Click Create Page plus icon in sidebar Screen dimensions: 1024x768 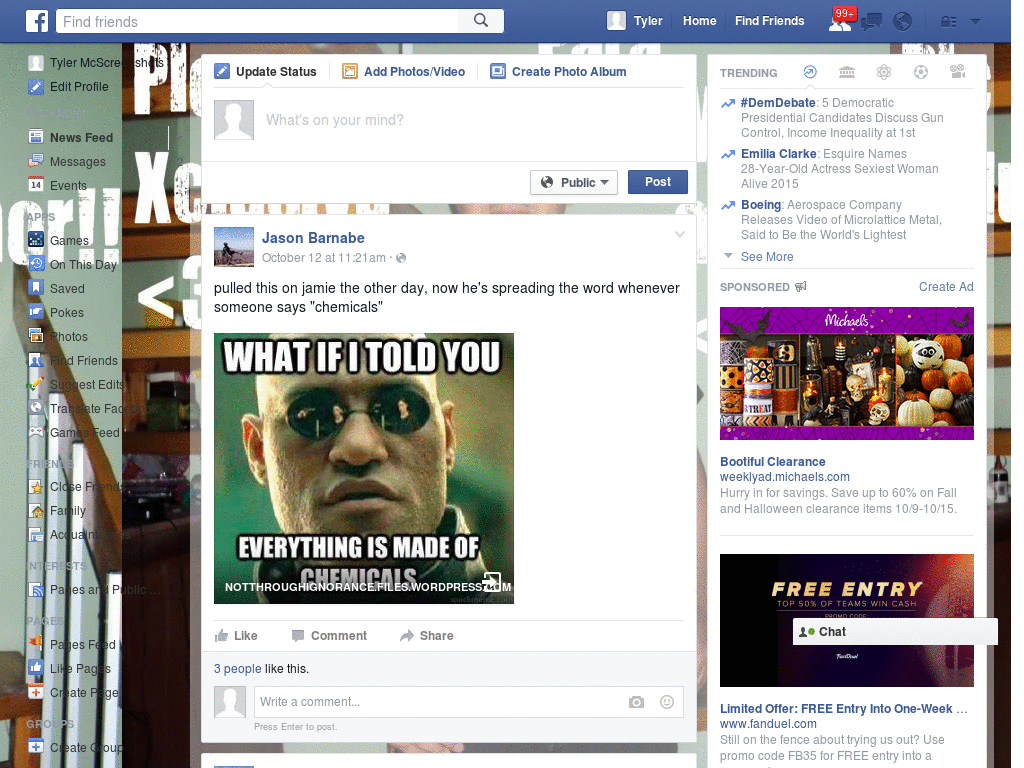36,693
